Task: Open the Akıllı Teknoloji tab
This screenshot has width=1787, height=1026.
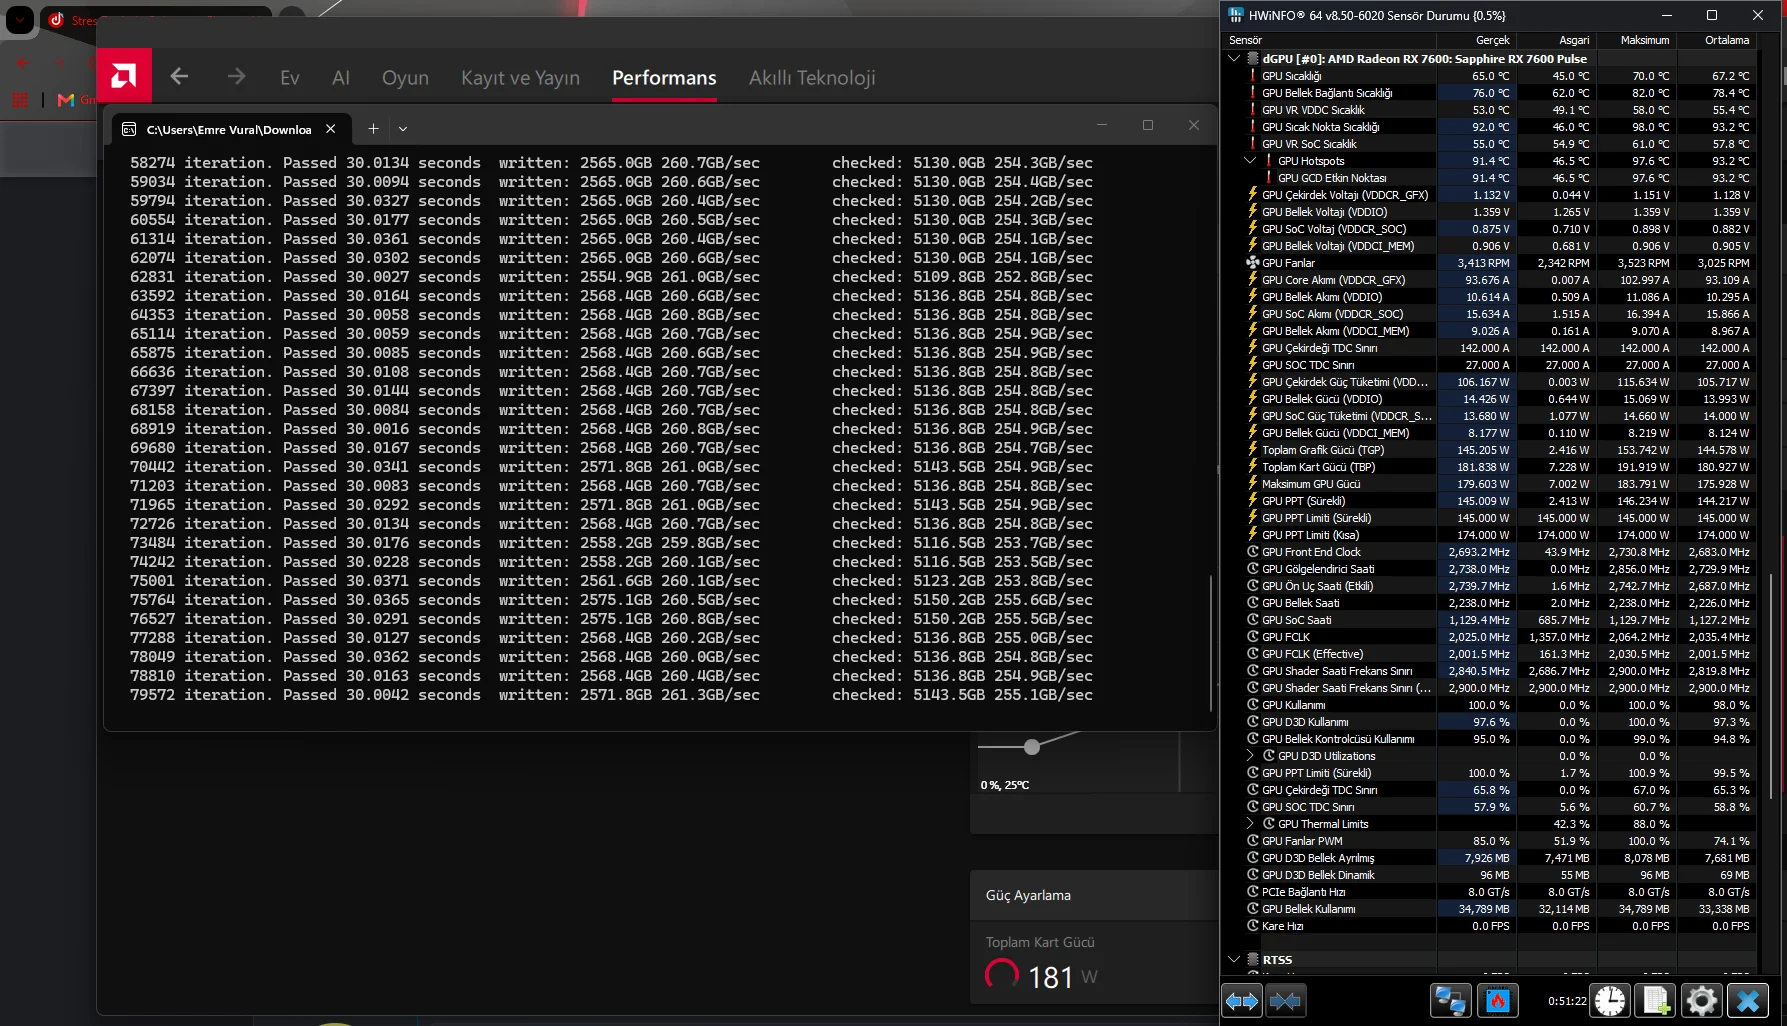Action: pos(812,77)
